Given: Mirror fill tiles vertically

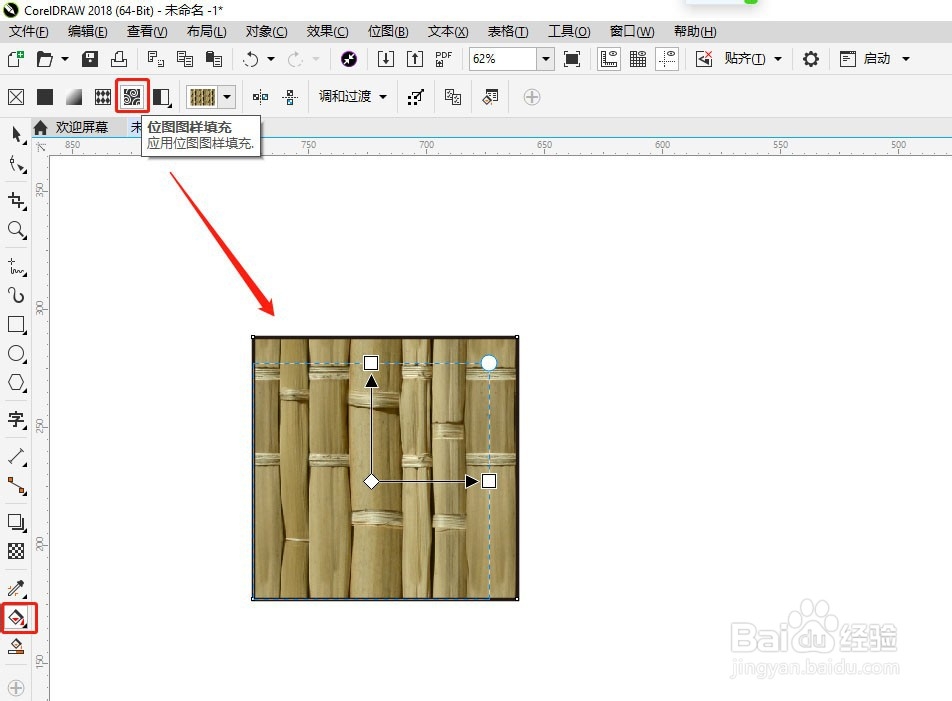Looking at the screenshot, I should click(x=290, y=97).
